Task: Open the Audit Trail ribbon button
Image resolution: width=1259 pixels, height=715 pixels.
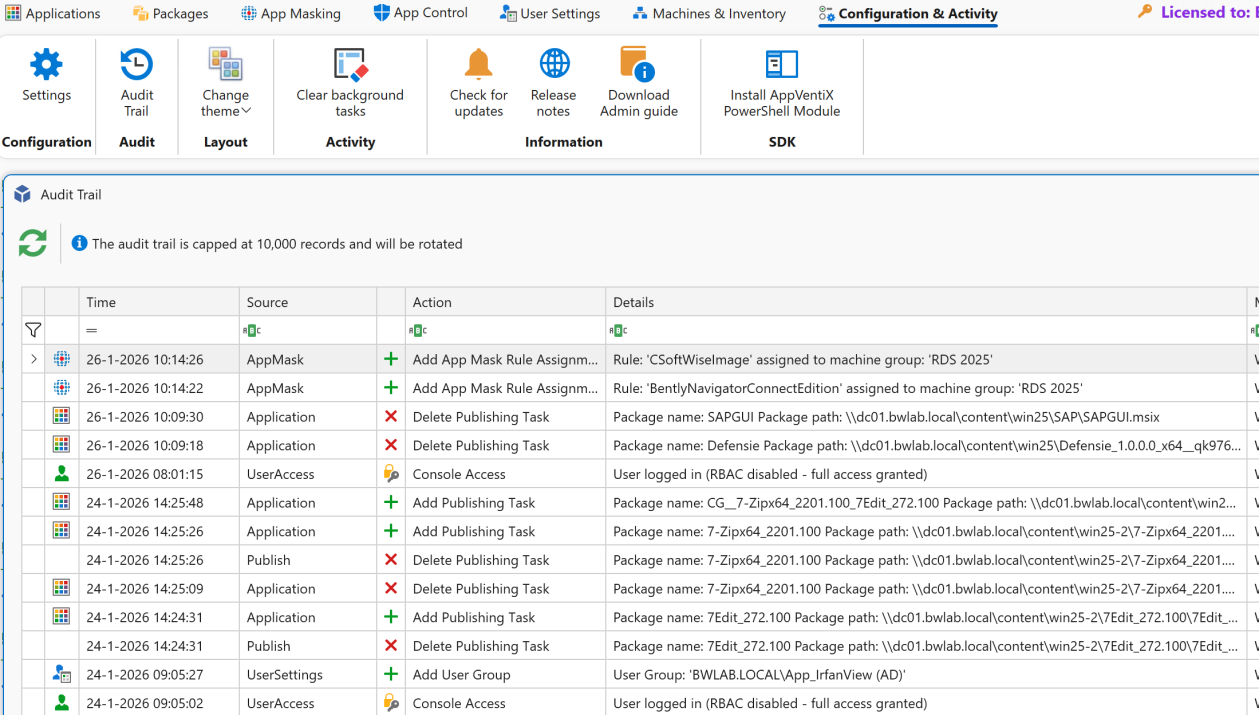Action: [137, 82]
